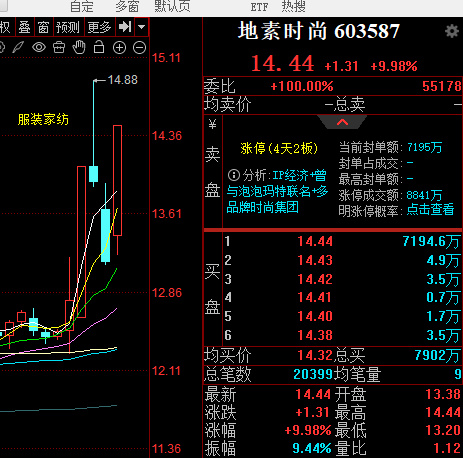Collapse the sell-panel red chevron expander
The width and height of the screenshot is (463, 458).
point(342,122)
